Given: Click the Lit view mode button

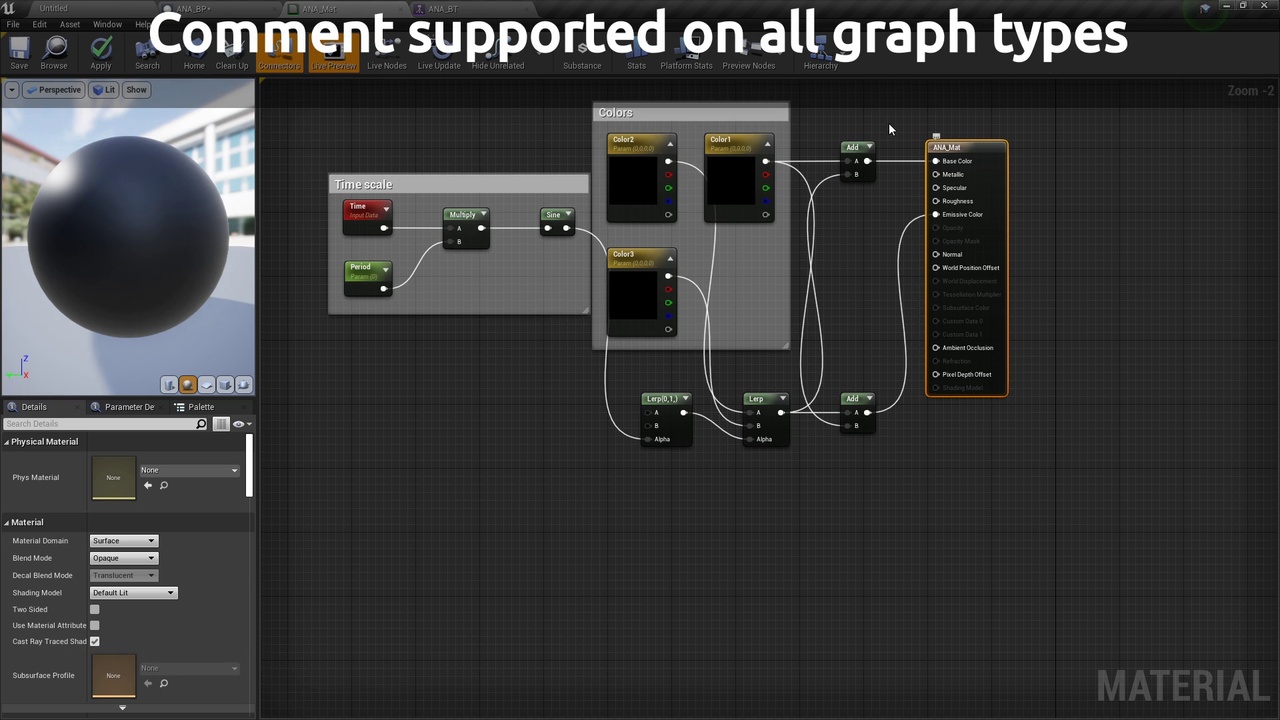Looking at the screenshot, I should tap(104, 90).
